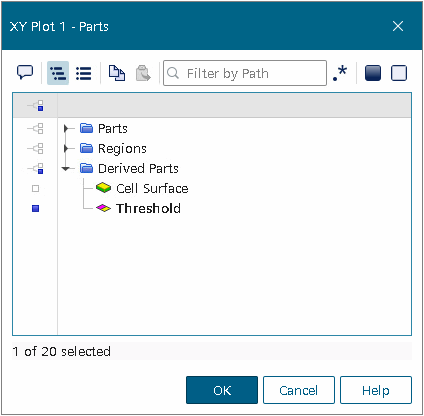Switch to hierarchical tree view icon
The height and width of the screenshot is (416, 424).
[58, 73]
